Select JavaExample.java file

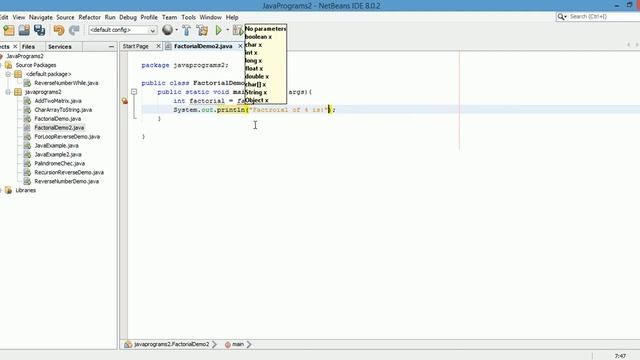pos(56,146)
